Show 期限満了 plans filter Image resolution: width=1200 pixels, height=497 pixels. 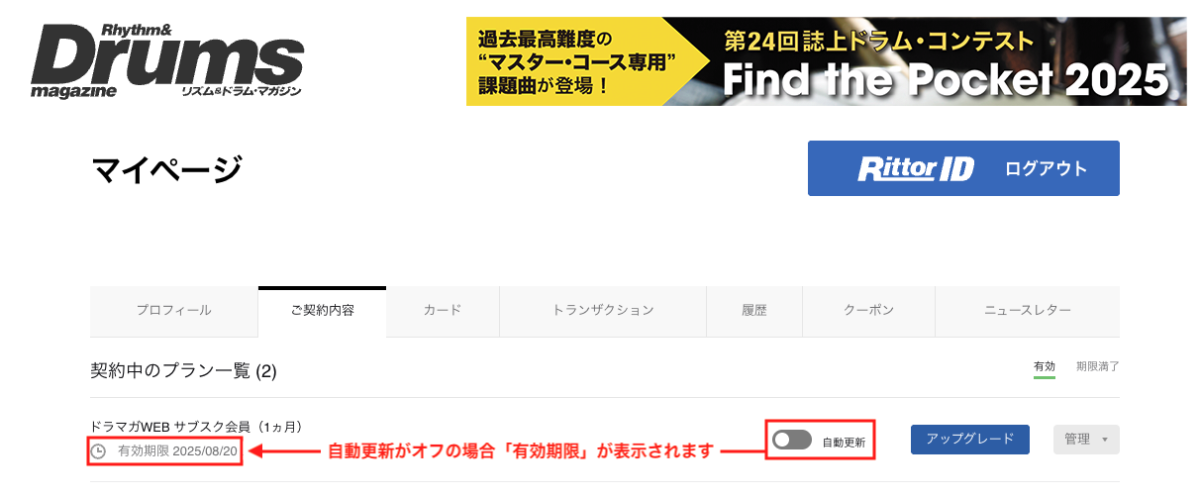1097,367
